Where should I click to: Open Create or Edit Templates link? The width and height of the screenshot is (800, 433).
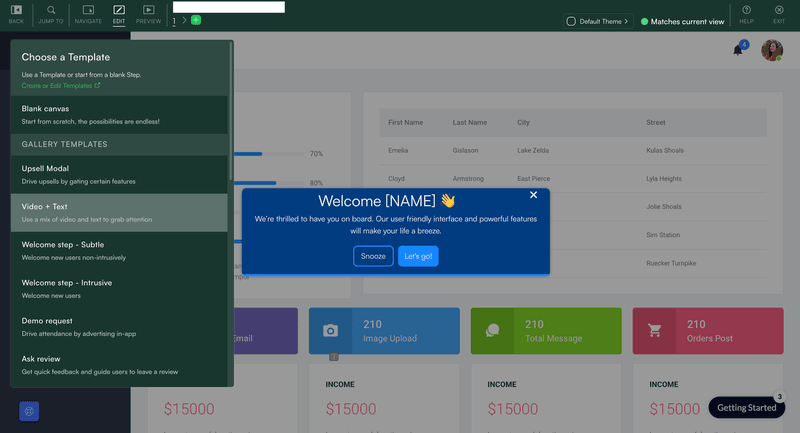(x=60, y=86)
